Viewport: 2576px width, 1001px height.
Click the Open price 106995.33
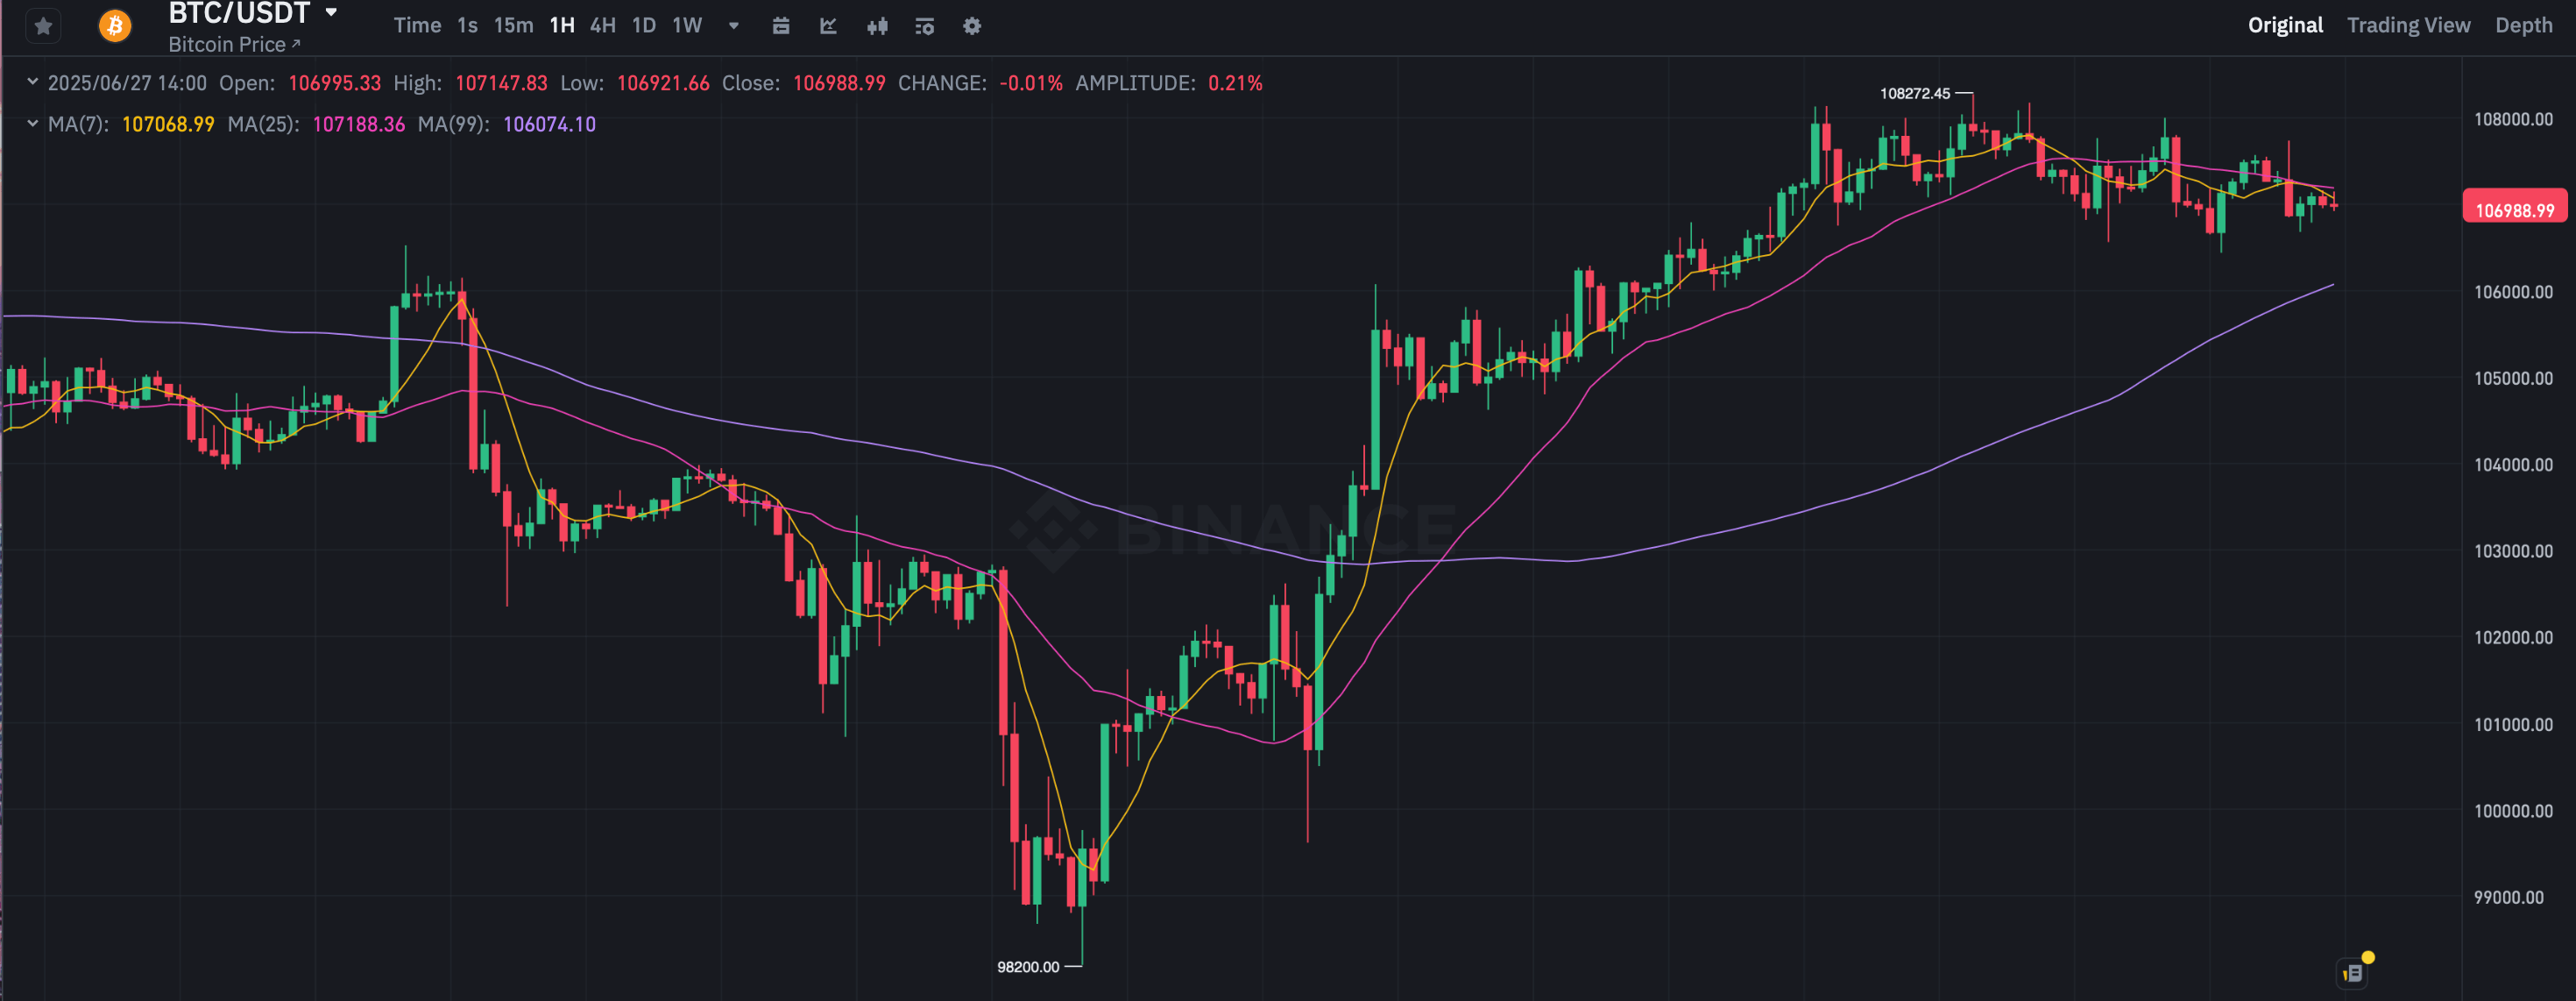335,83
